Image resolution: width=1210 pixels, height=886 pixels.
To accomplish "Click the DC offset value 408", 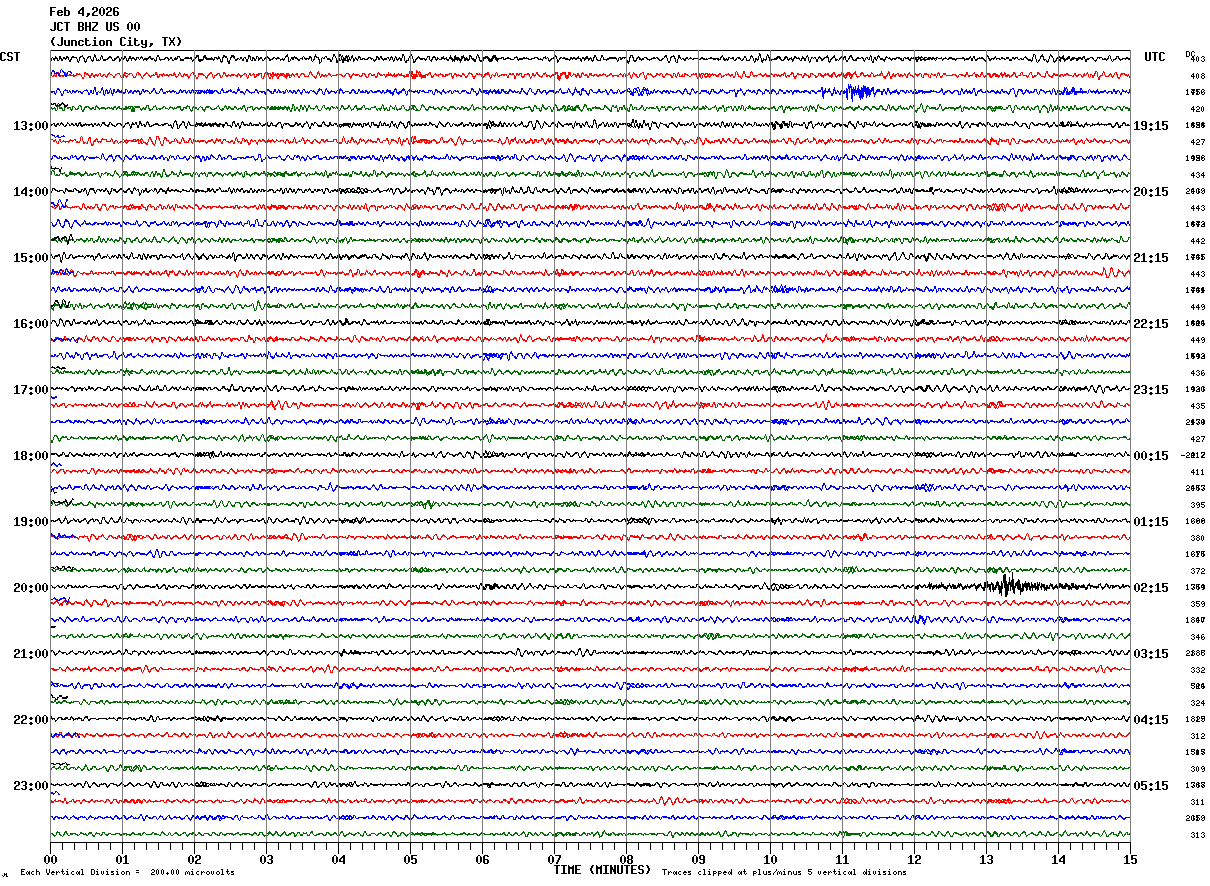I will (x=1197, y=76).
